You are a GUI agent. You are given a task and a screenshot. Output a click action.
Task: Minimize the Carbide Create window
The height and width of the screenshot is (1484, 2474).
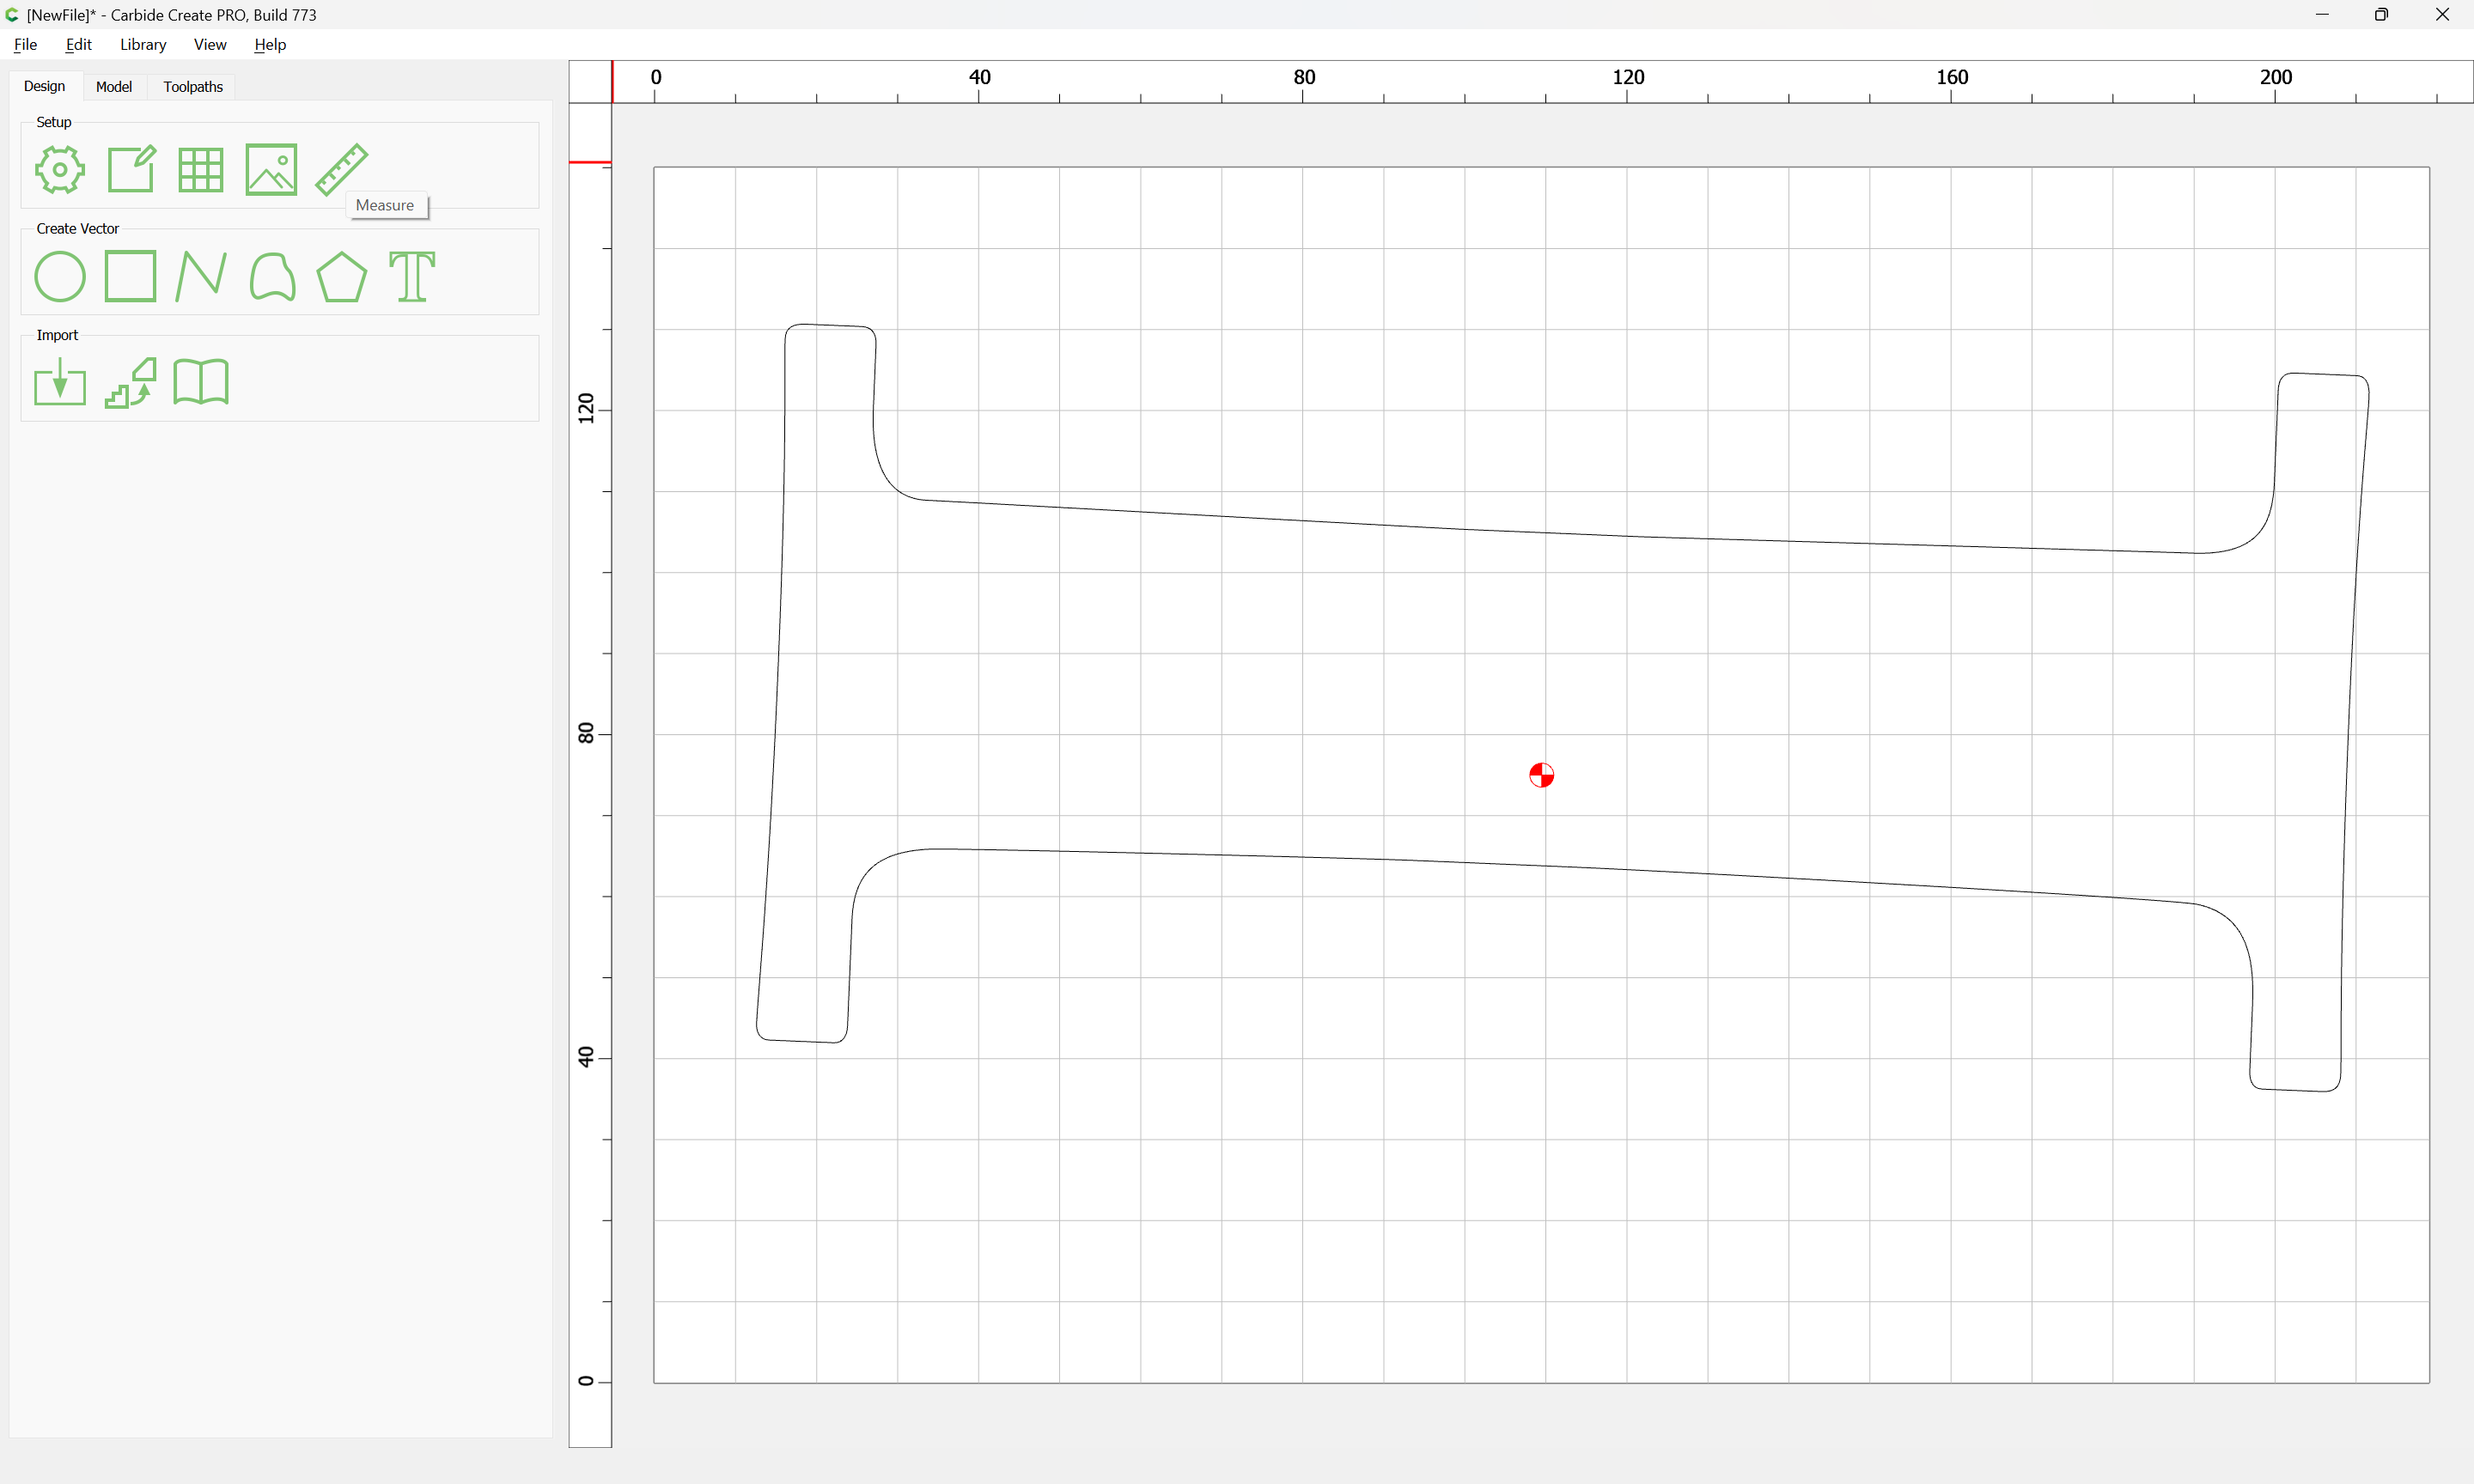2322,14
